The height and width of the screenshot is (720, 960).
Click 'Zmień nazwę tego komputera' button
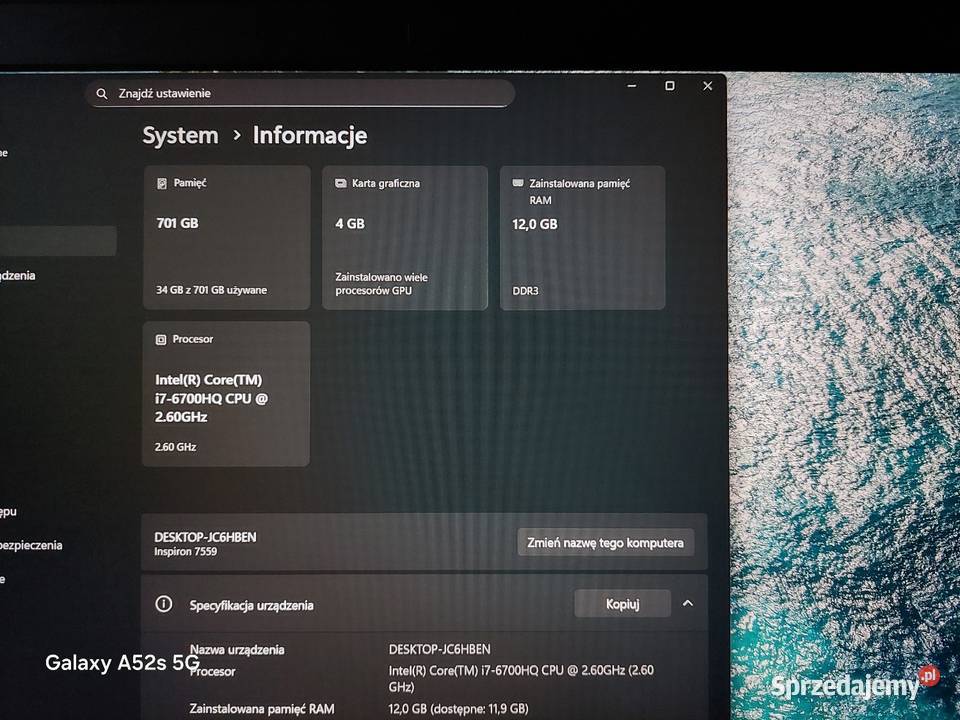click(606, 543)
